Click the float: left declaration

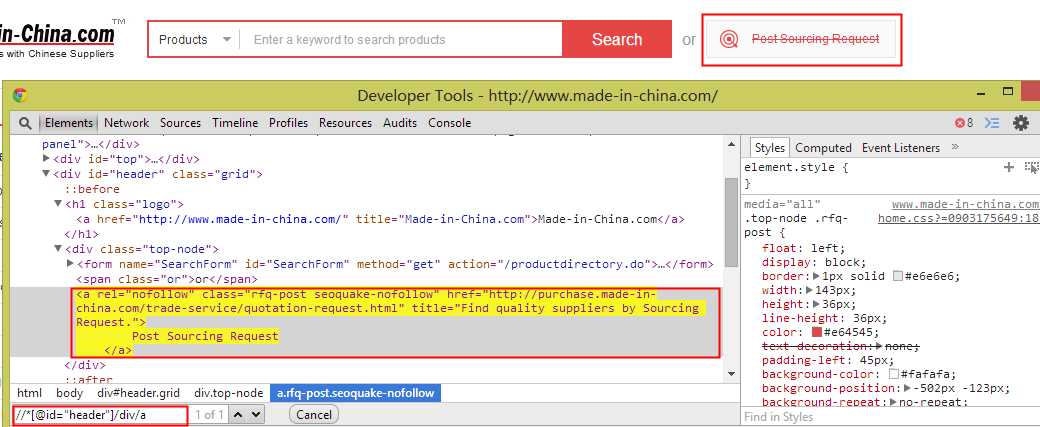pyautogui.click(x=804, y=248)
